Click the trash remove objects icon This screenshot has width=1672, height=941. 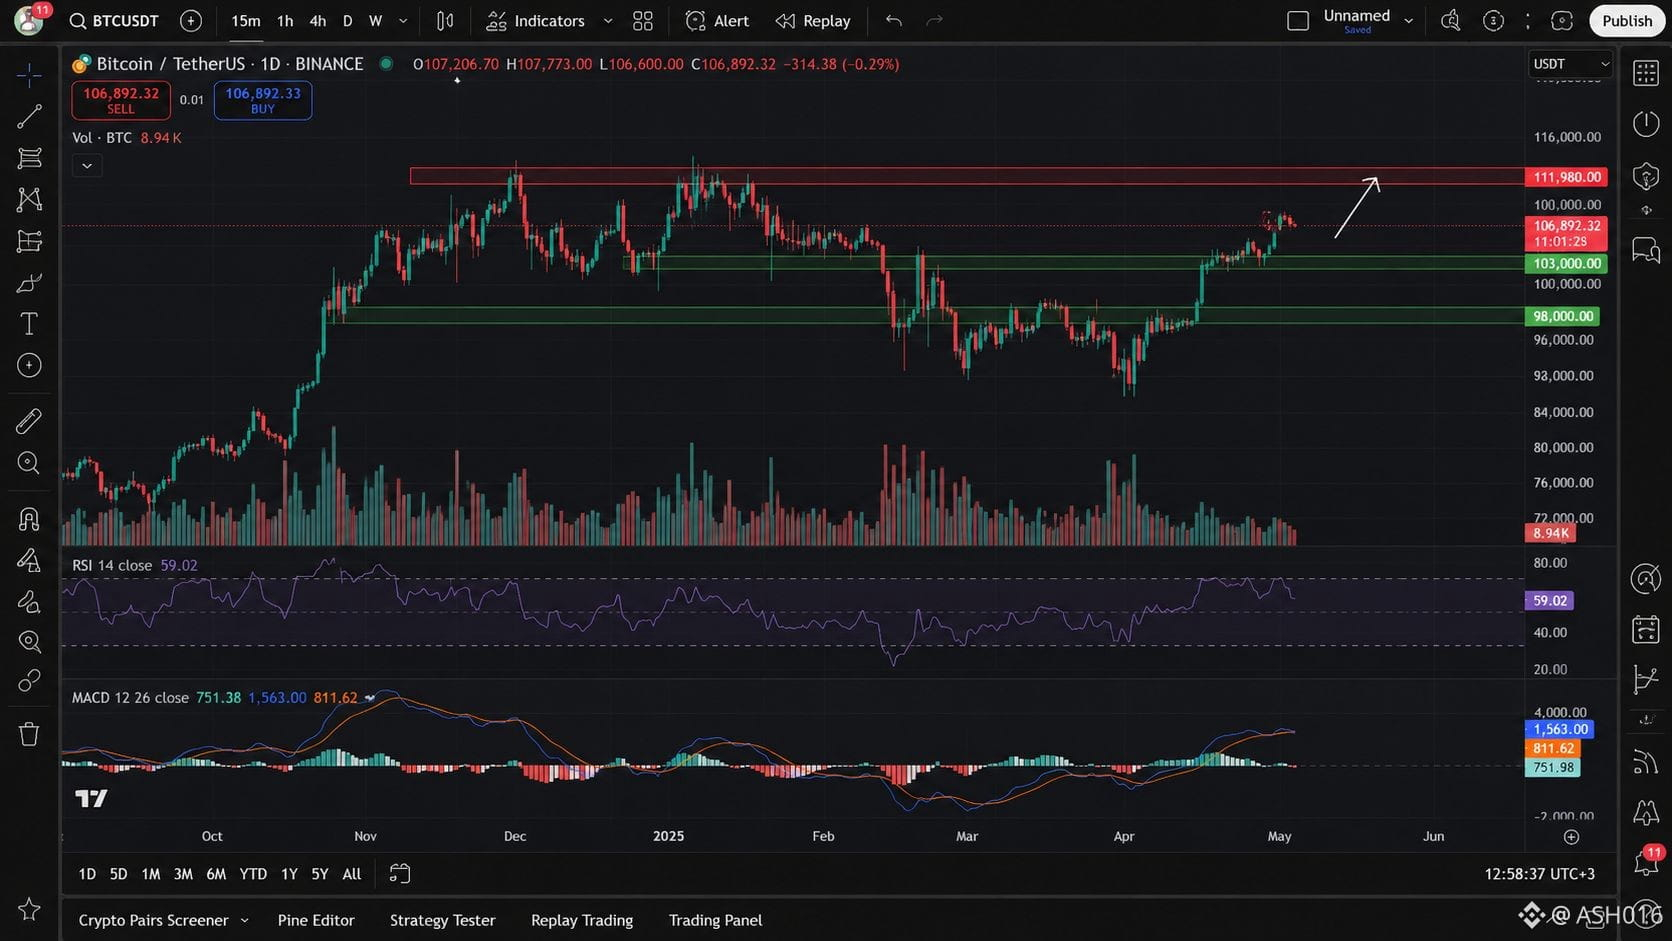[29, 734]
